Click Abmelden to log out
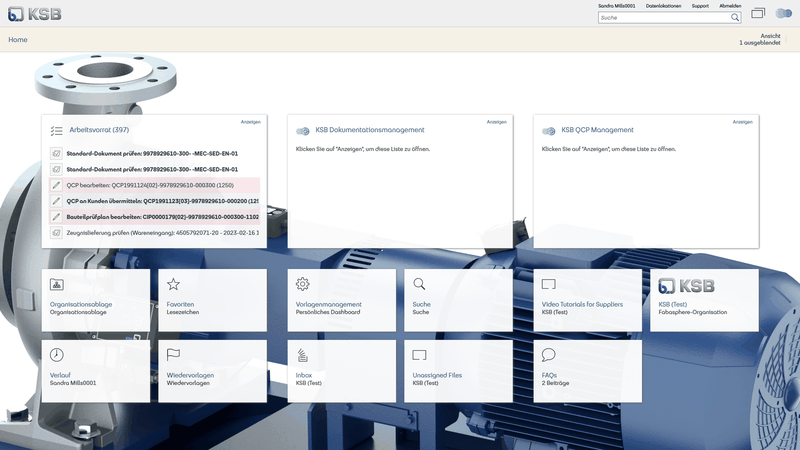Viewport: 800px width, 450px height. pyautogui.click(x=730, y=6)
